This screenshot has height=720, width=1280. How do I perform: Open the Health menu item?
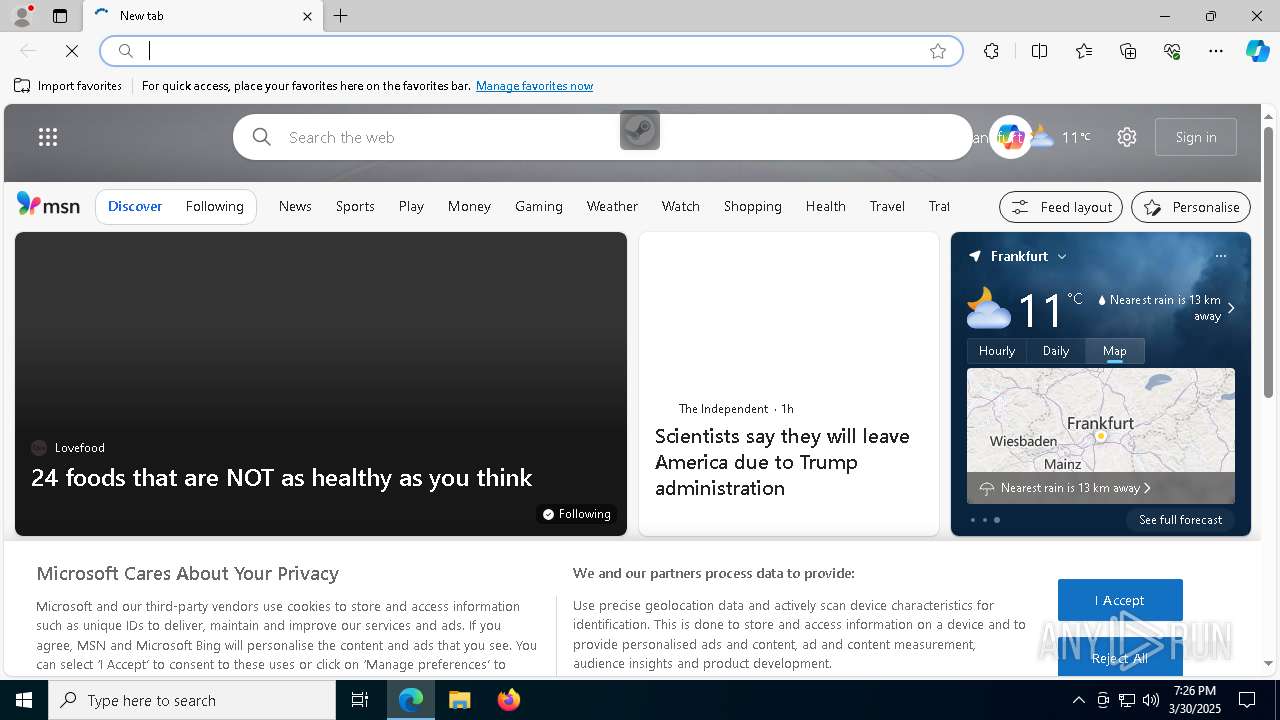coord(826,206)
